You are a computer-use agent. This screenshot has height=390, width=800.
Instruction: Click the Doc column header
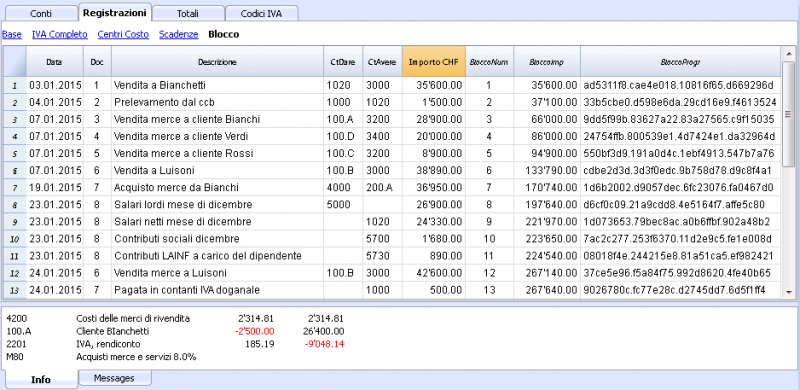[x=97, y=62]
